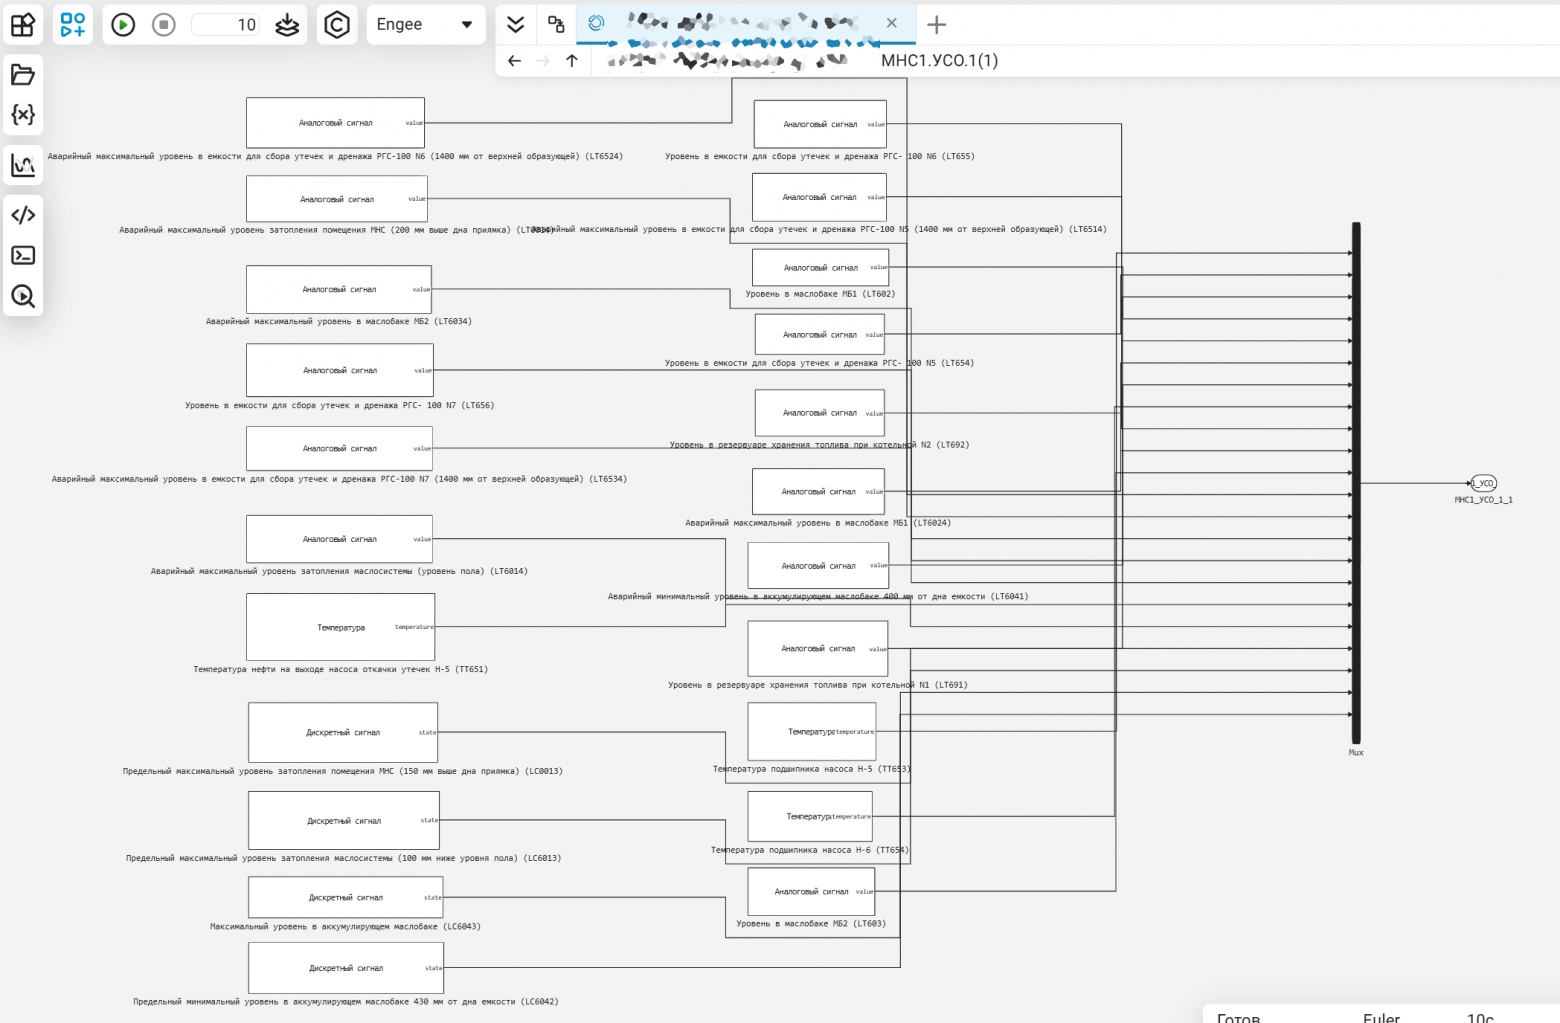The image size is (1560, 1023).
Task: Open the model settings layers icon
Action: 287,25
